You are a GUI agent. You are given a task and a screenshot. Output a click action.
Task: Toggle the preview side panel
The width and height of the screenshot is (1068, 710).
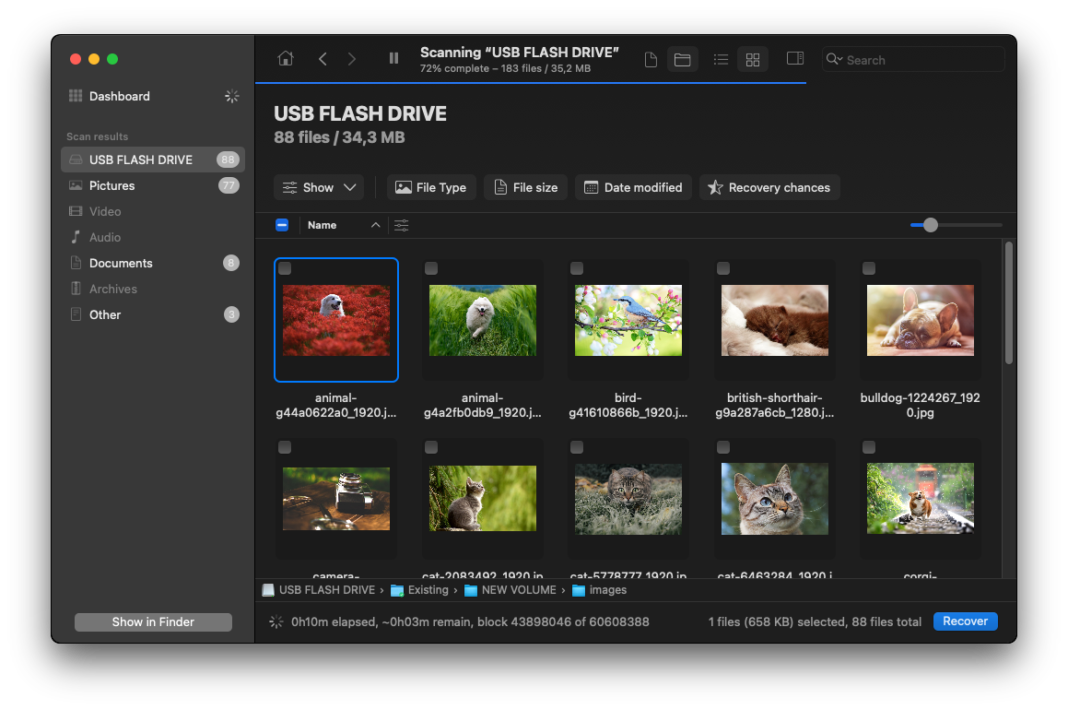click(x=795, y=59)
